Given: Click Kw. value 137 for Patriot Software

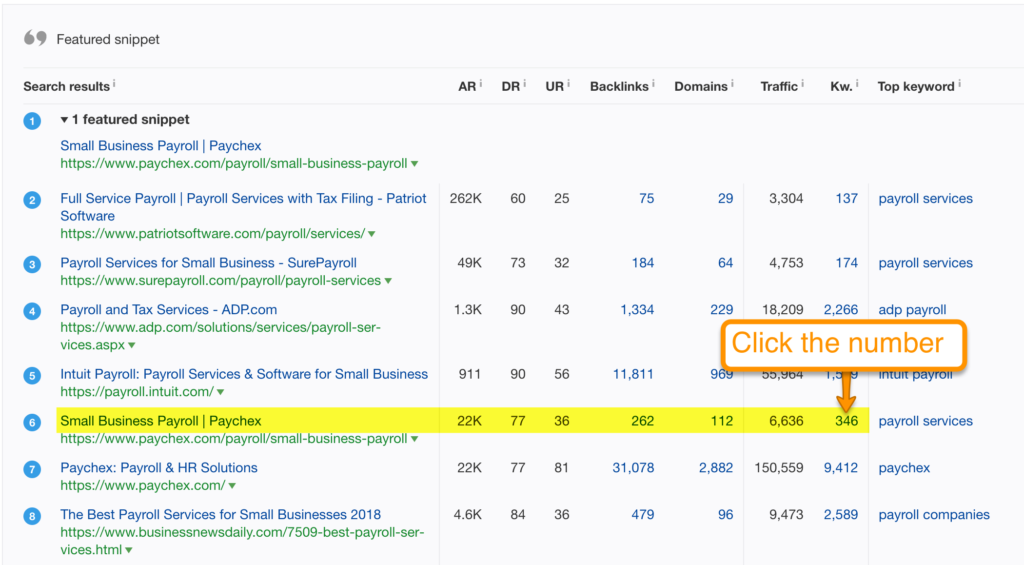Looking at the screenshot, I should [x=846, y=199].
